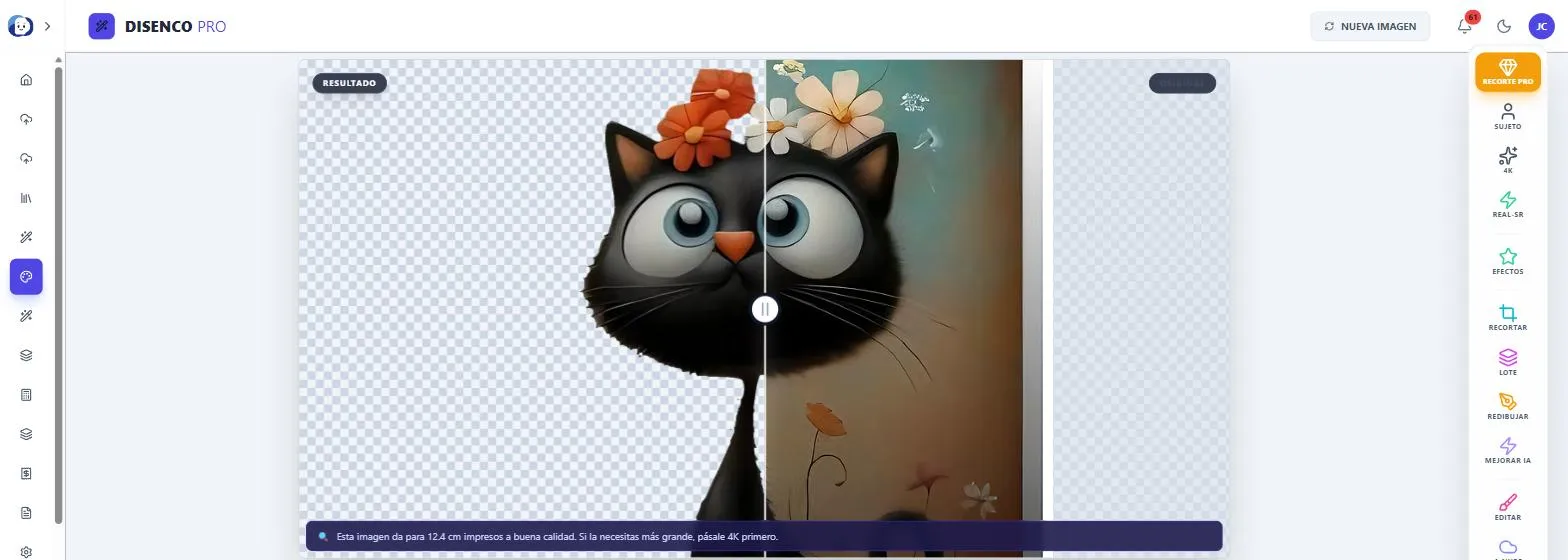The width and height of the screenshot is (1568, 560).
Task: Click the faded ORIGINAL label on the image
Action: pyautogui.click(x=1182, y=83)
